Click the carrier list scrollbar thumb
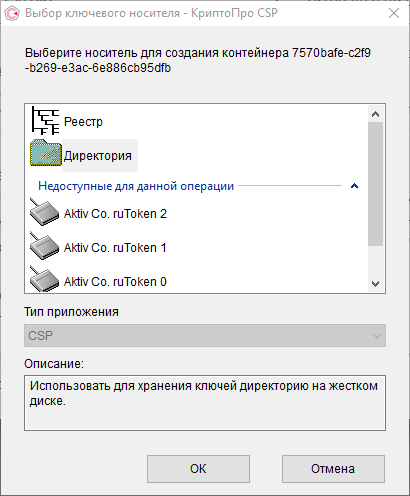This screenshot has height=496, width=410. point(375,184)
